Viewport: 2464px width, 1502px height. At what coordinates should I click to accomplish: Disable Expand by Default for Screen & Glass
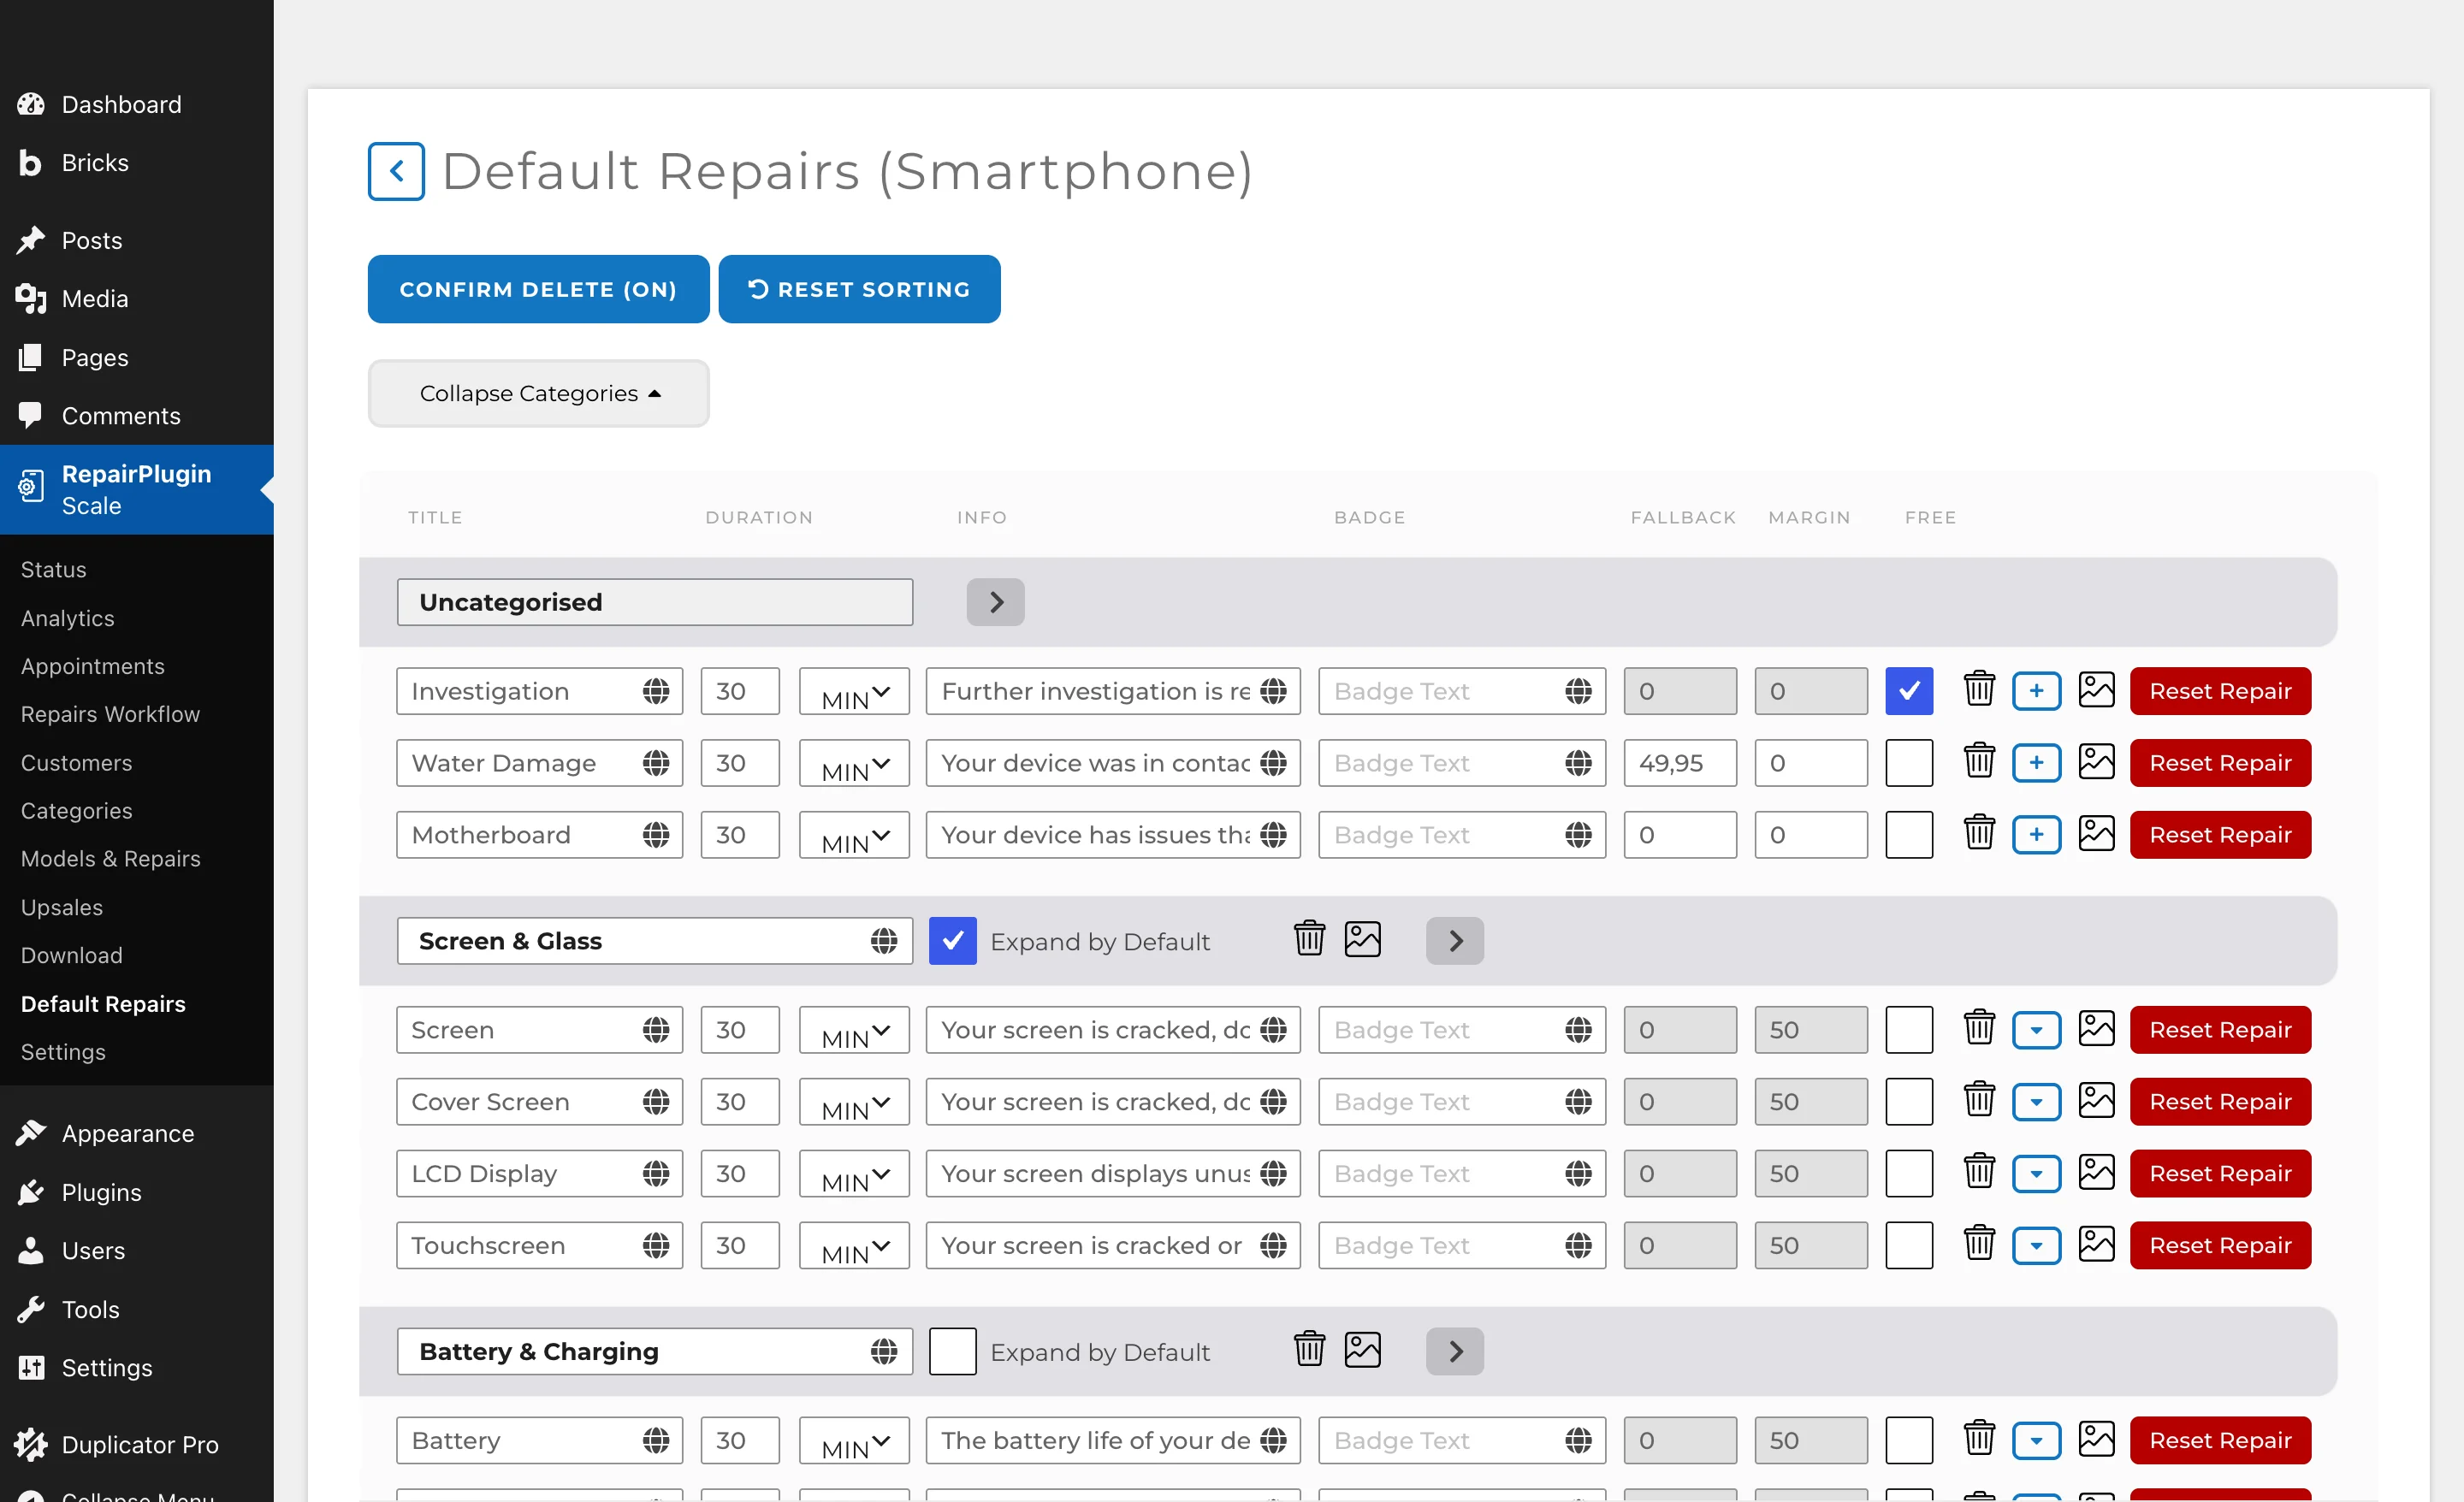(952, 940)
